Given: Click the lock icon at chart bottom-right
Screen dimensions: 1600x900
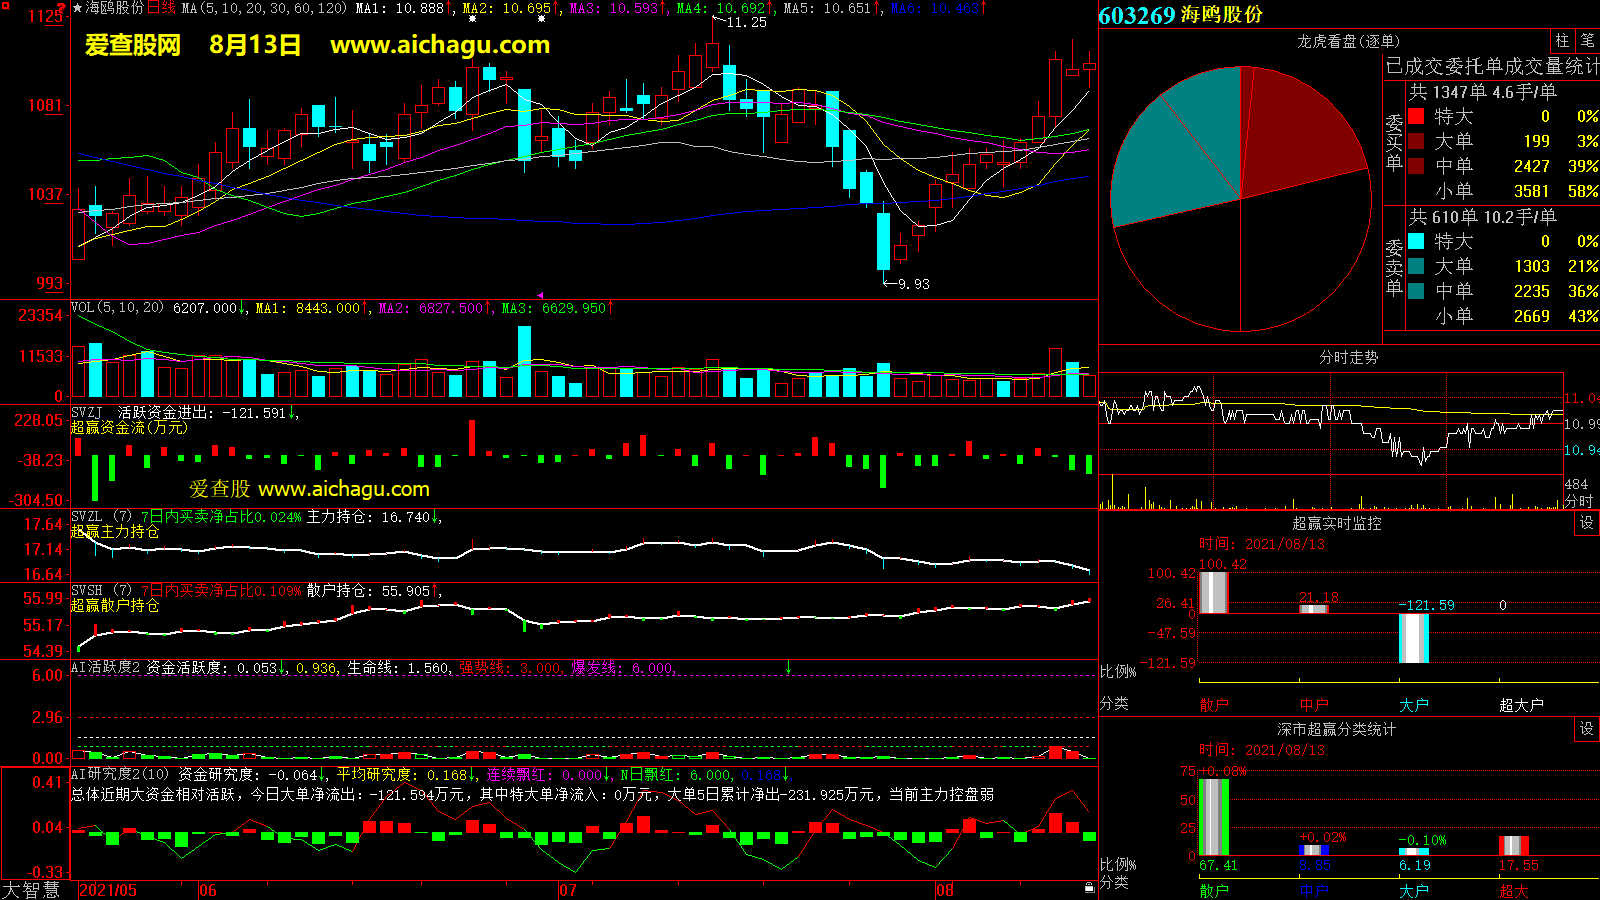Looking at the screenshot, I should pyautogui.click(x=1089, y=888).
